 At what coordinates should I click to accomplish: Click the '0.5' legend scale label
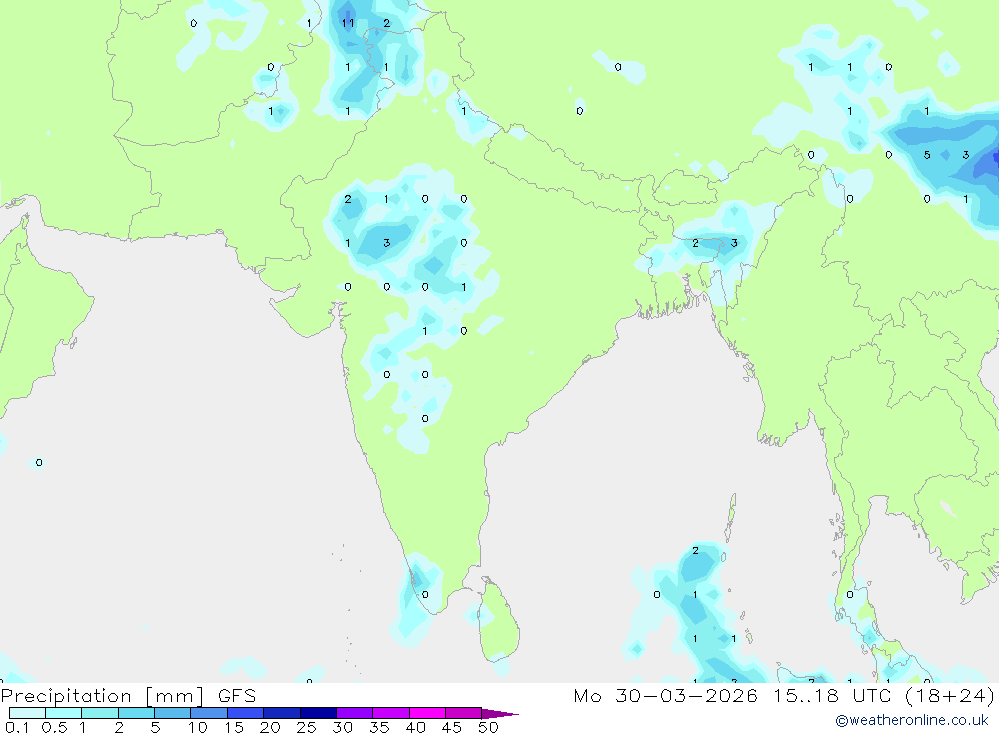coord(55,727)
